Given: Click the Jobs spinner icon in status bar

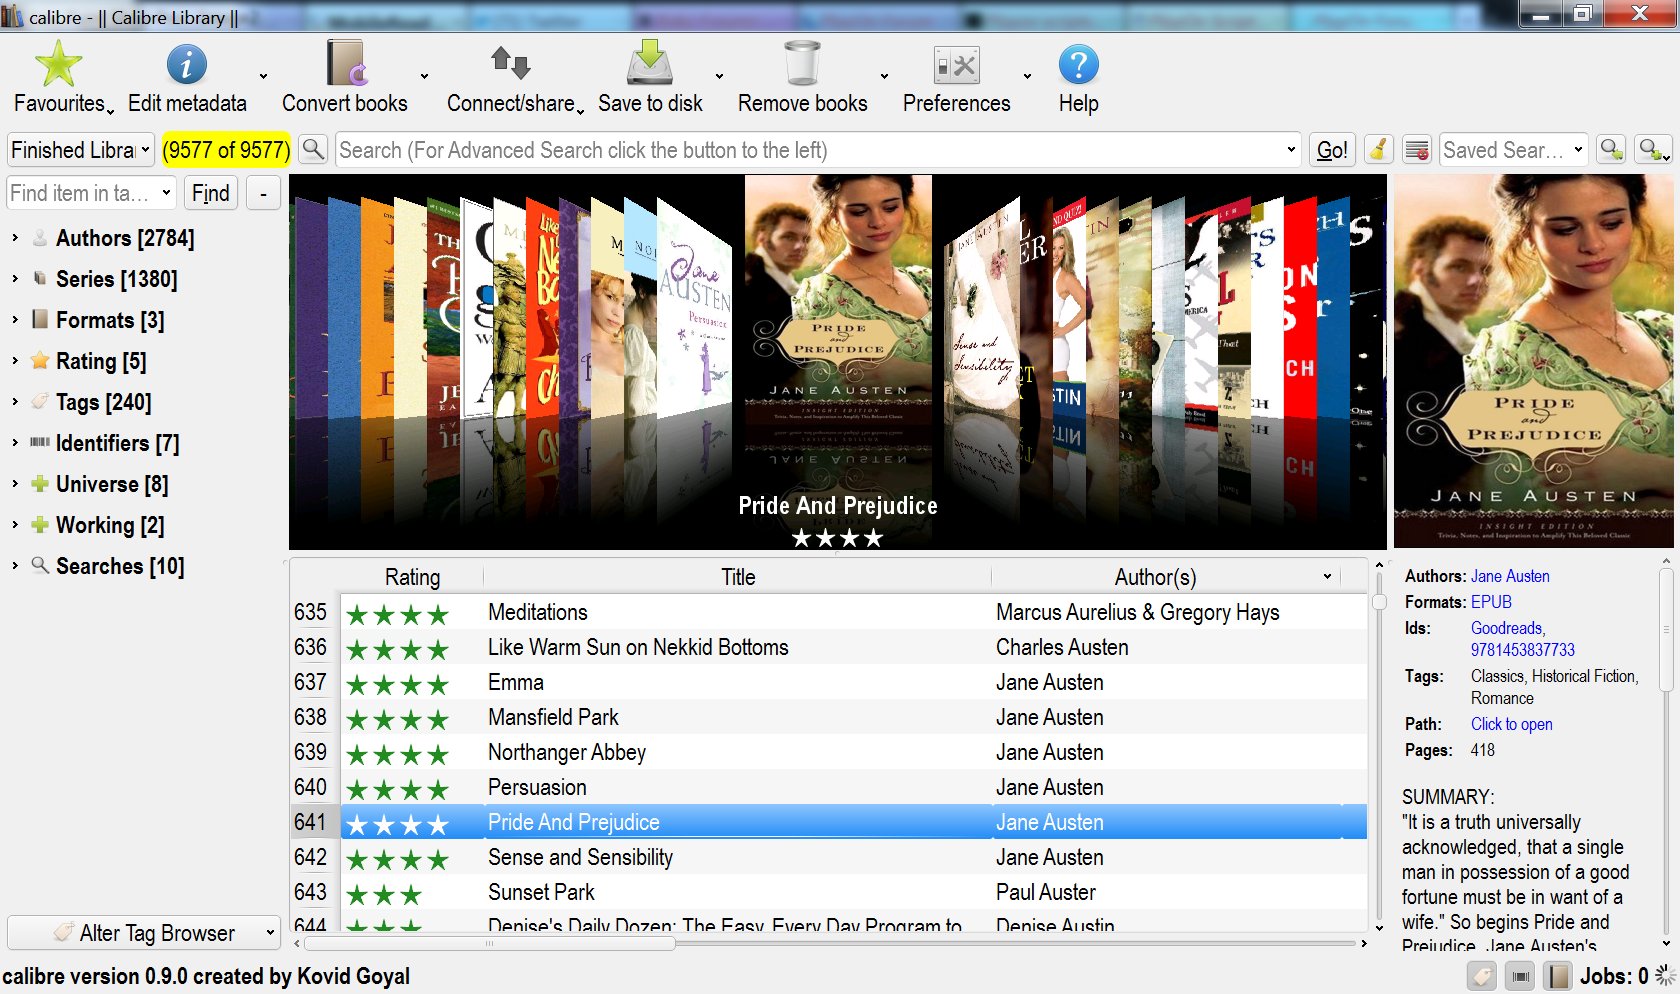Looking at the screenshot, I should (x=1666, y=976).
